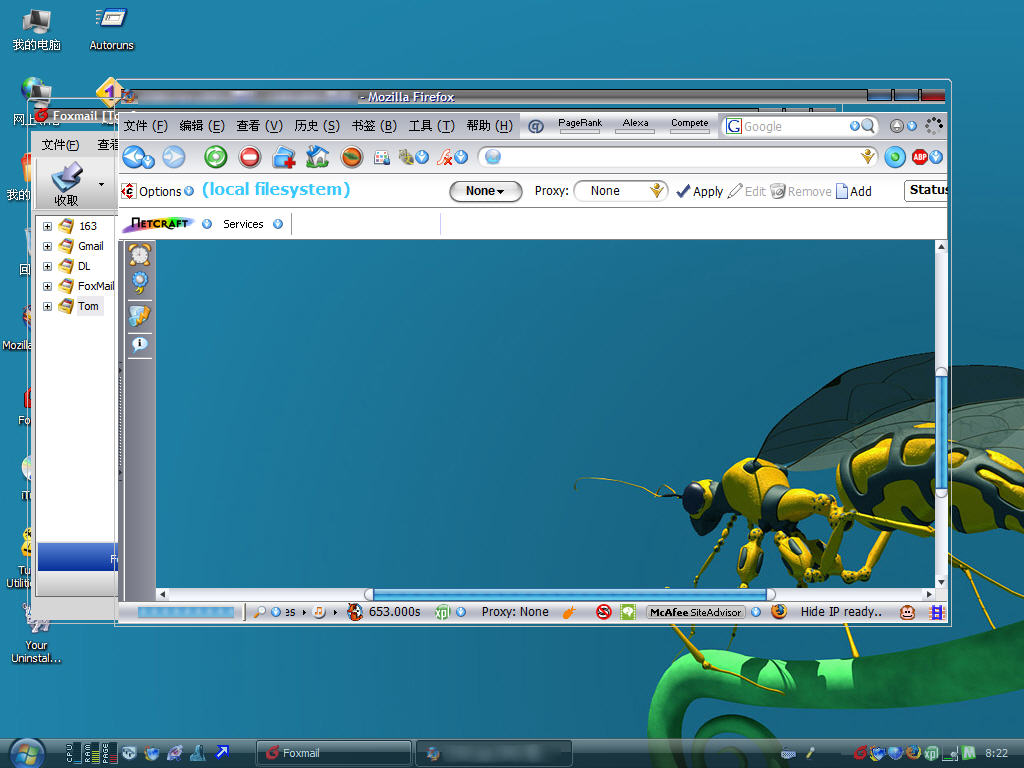
Task: Click the Netcraft toolbar logo
Action: (161, 224)
